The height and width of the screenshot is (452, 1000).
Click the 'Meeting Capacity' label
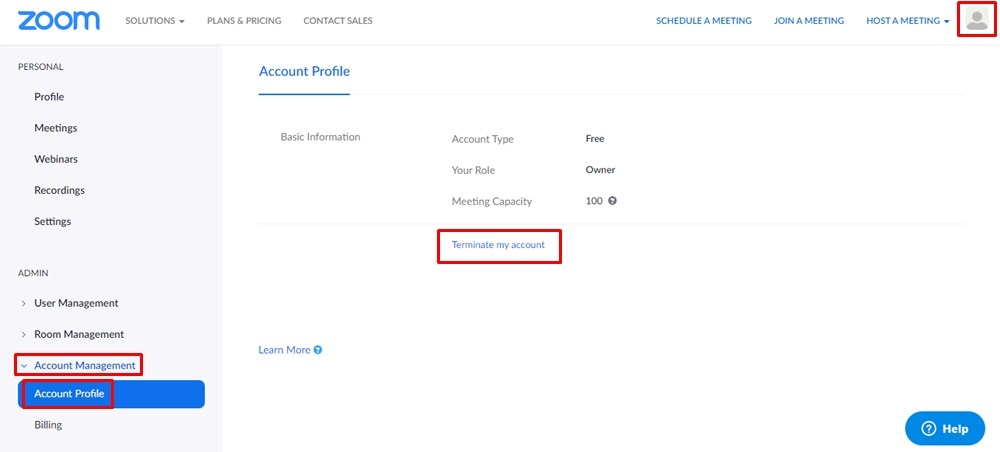(x=492, y=201)
